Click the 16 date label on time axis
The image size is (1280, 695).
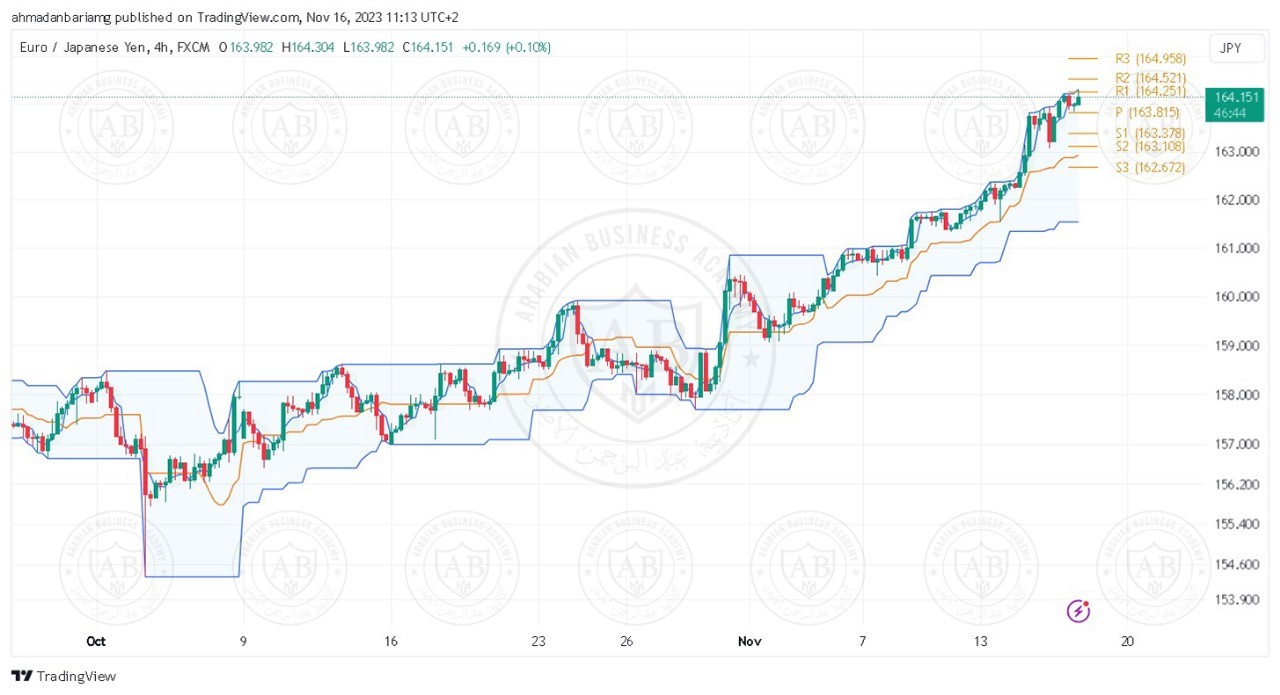coord(391,642)
